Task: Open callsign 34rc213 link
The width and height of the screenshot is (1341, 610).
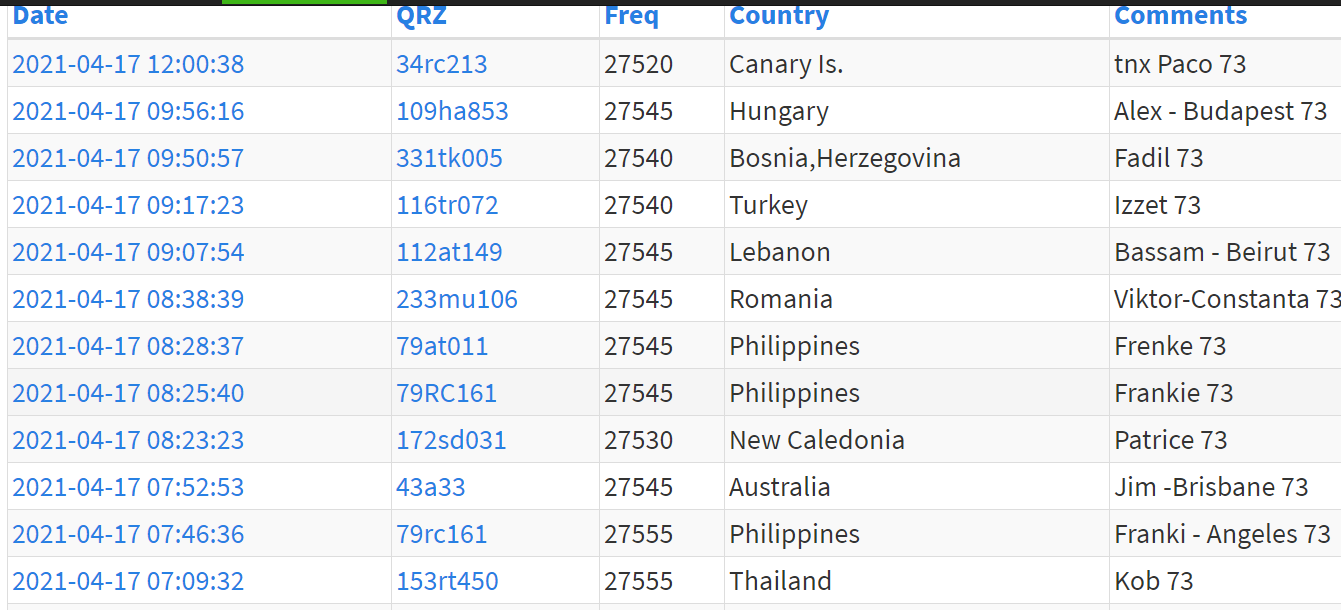Action: pos(442,64)
